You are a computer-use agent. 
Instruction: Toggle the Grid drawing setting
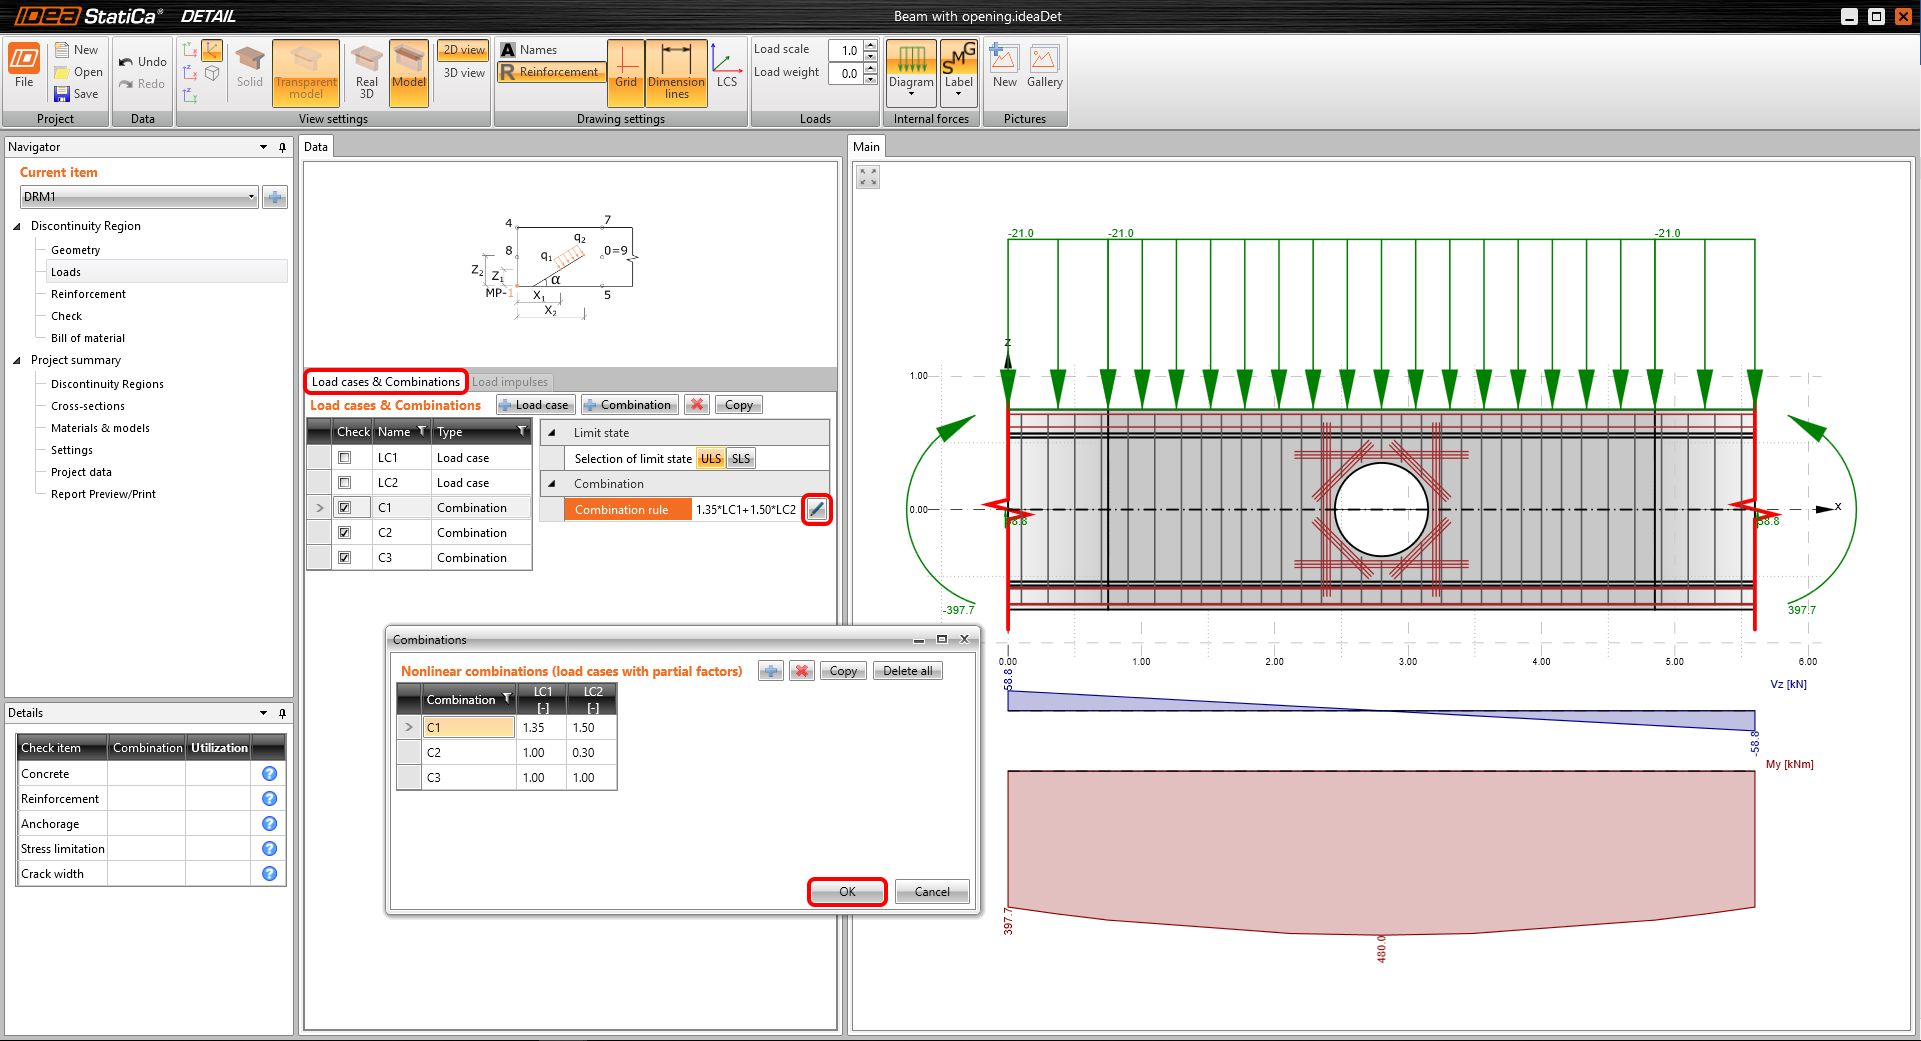626,71
